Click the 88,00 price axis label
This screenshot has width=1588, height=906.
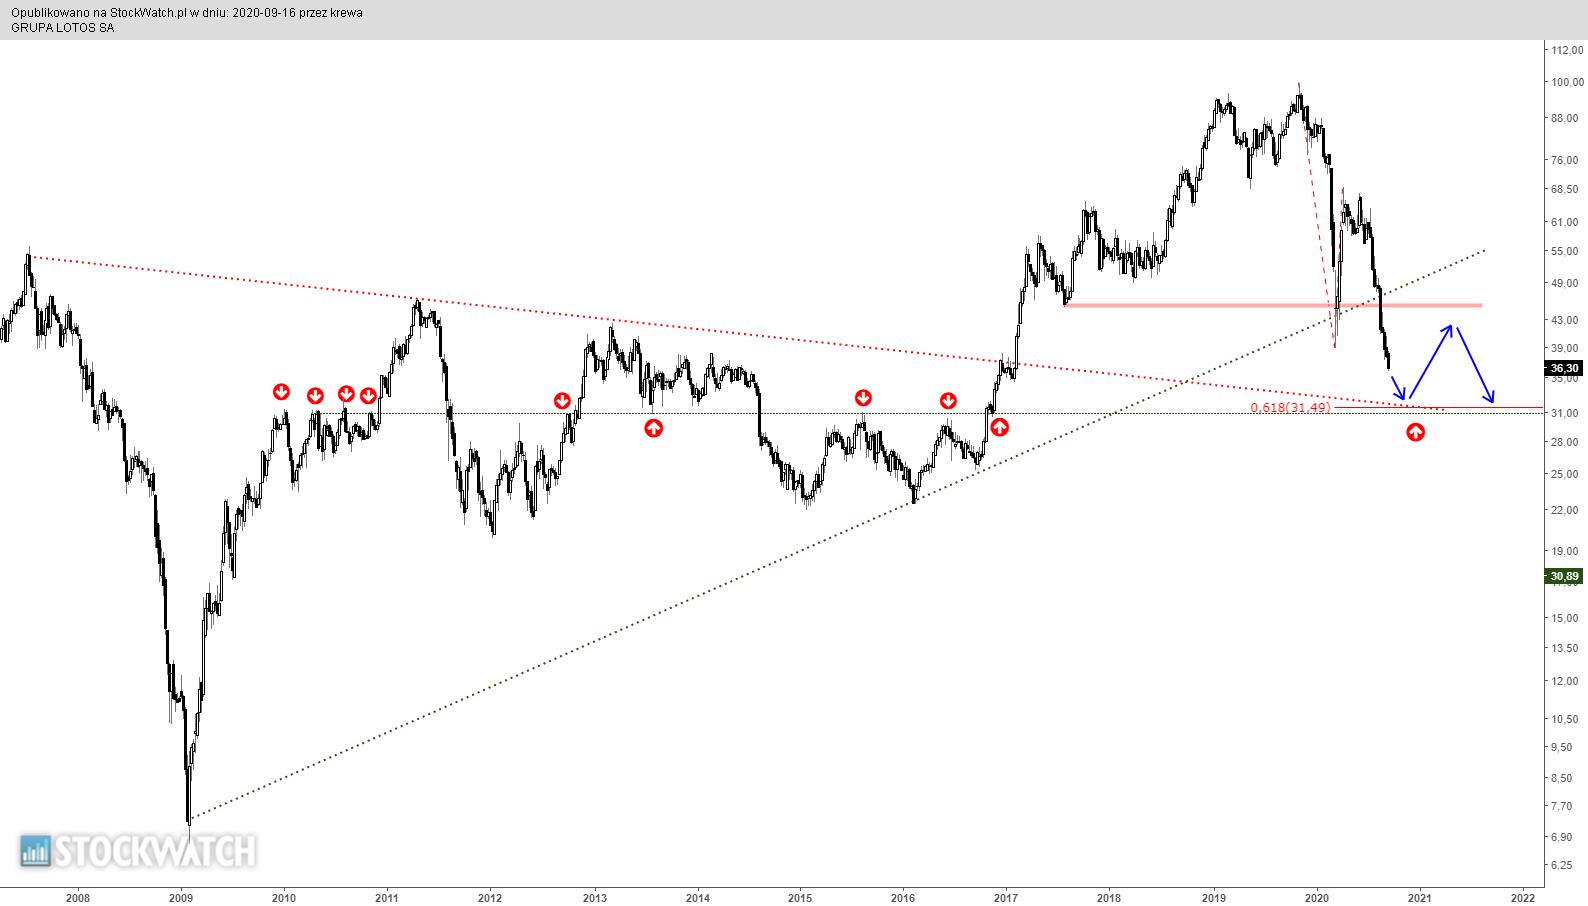coord(1564,118)
